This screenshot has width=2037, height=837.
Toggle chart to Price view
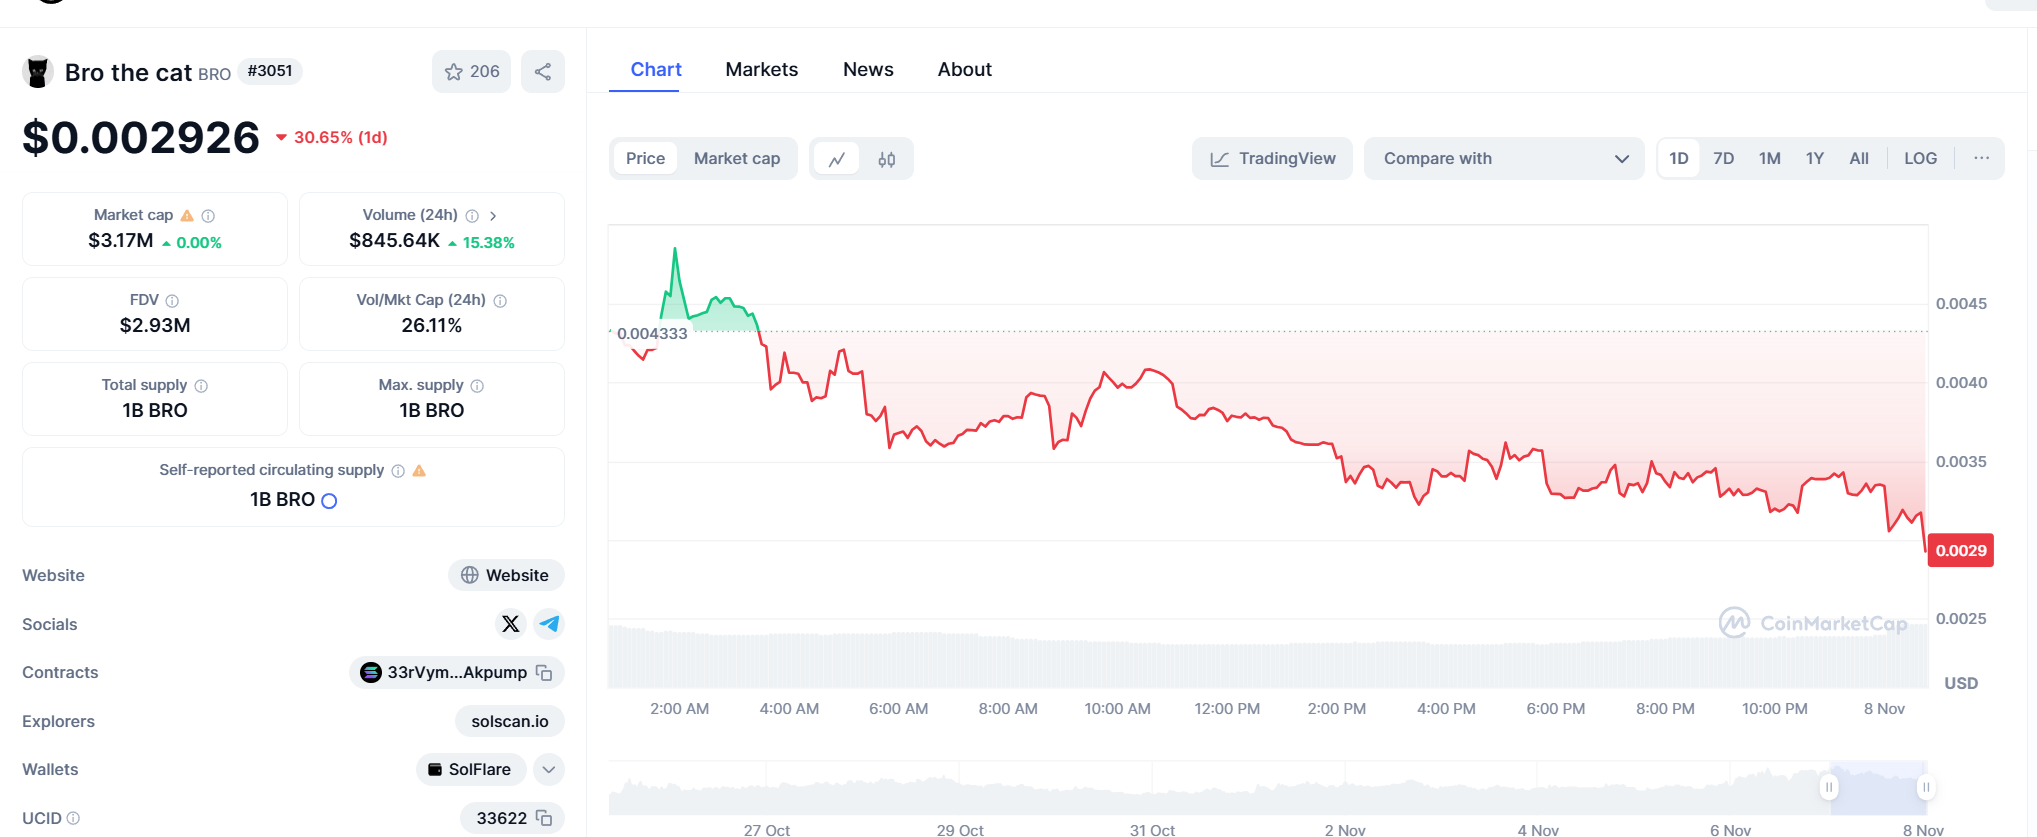[645, 159]
